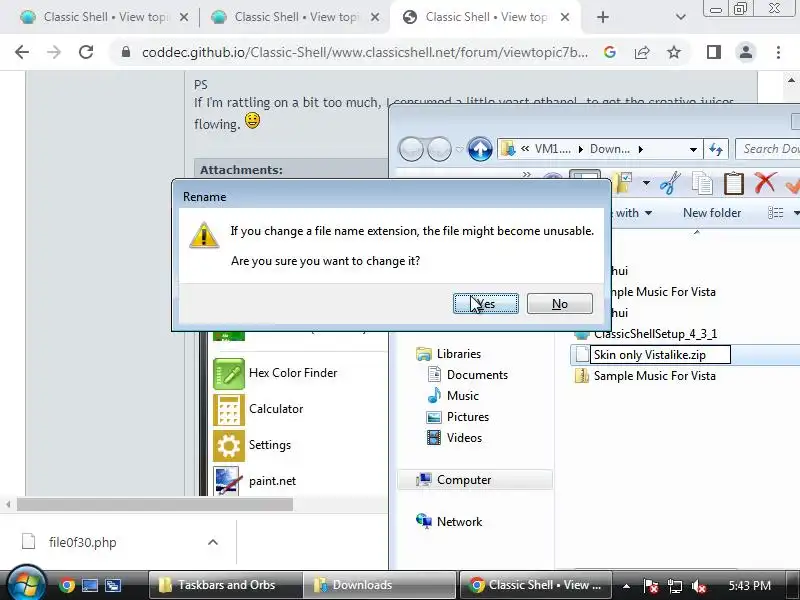Click Explorer's back navigation button

point(411,149)
